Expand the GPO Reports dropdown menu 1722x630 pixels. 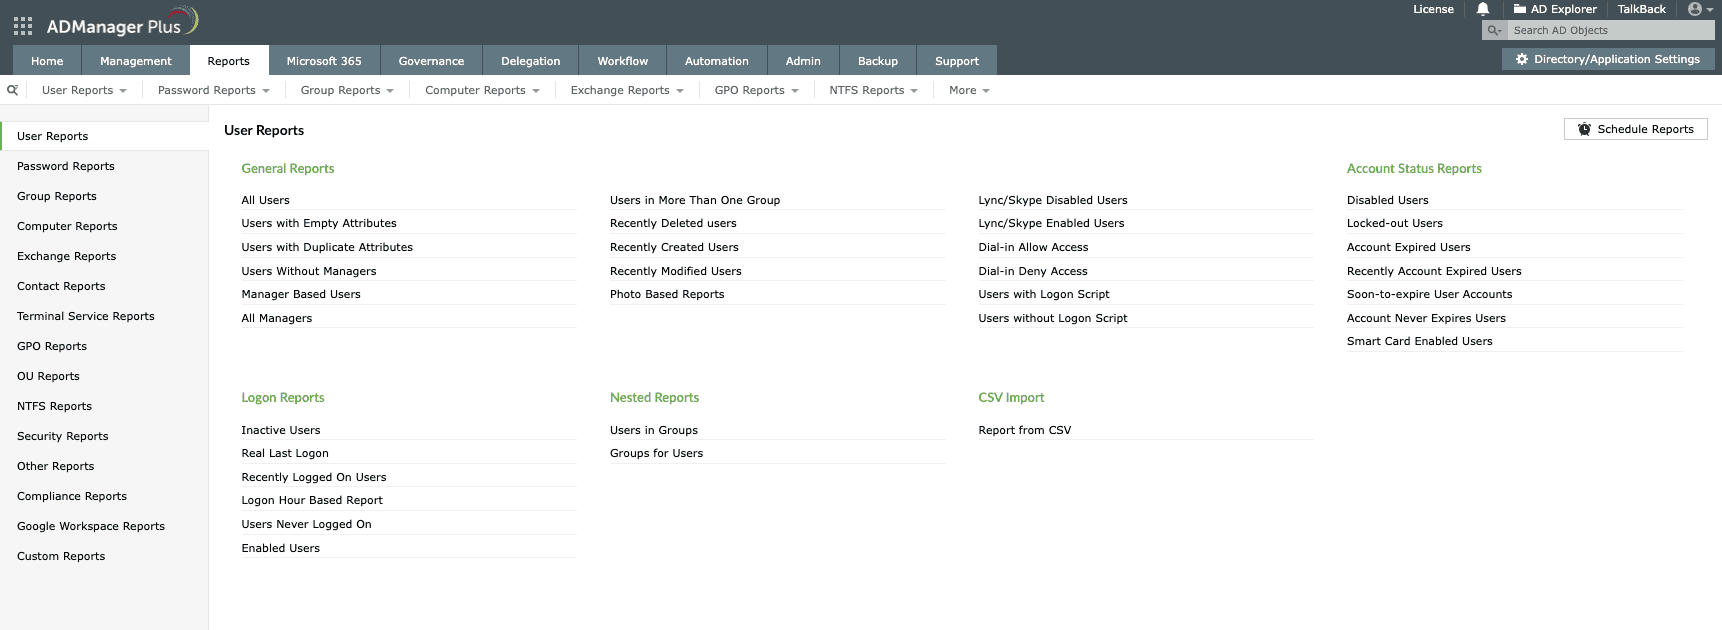click(x=756, y=90)
